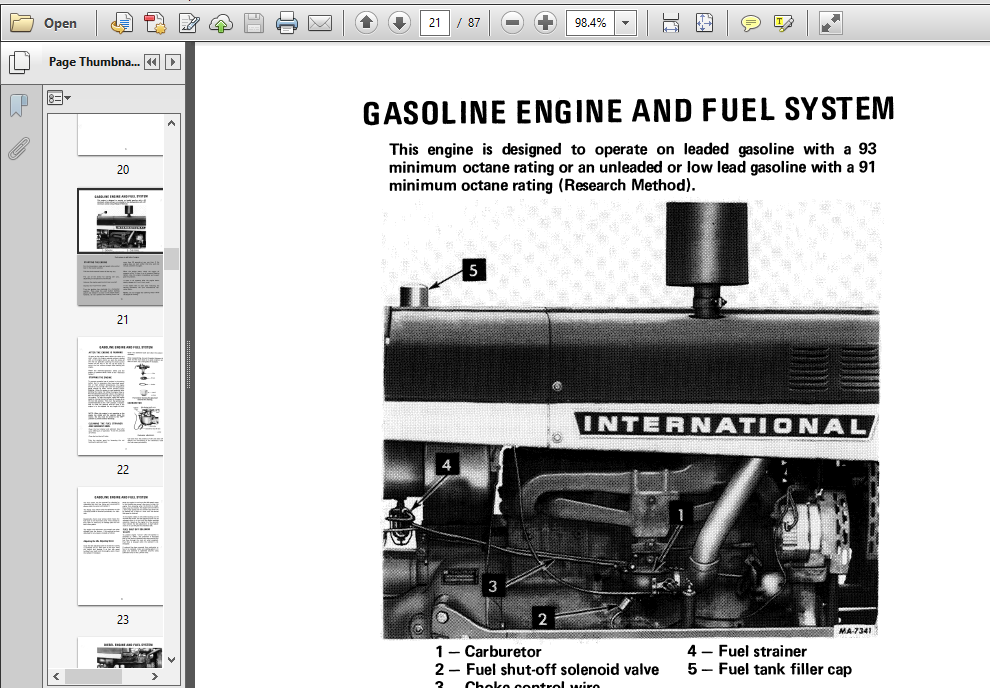The image size is (990, 688).
Task: Open the Attachments paperclip pane
Action: (19, 149)
